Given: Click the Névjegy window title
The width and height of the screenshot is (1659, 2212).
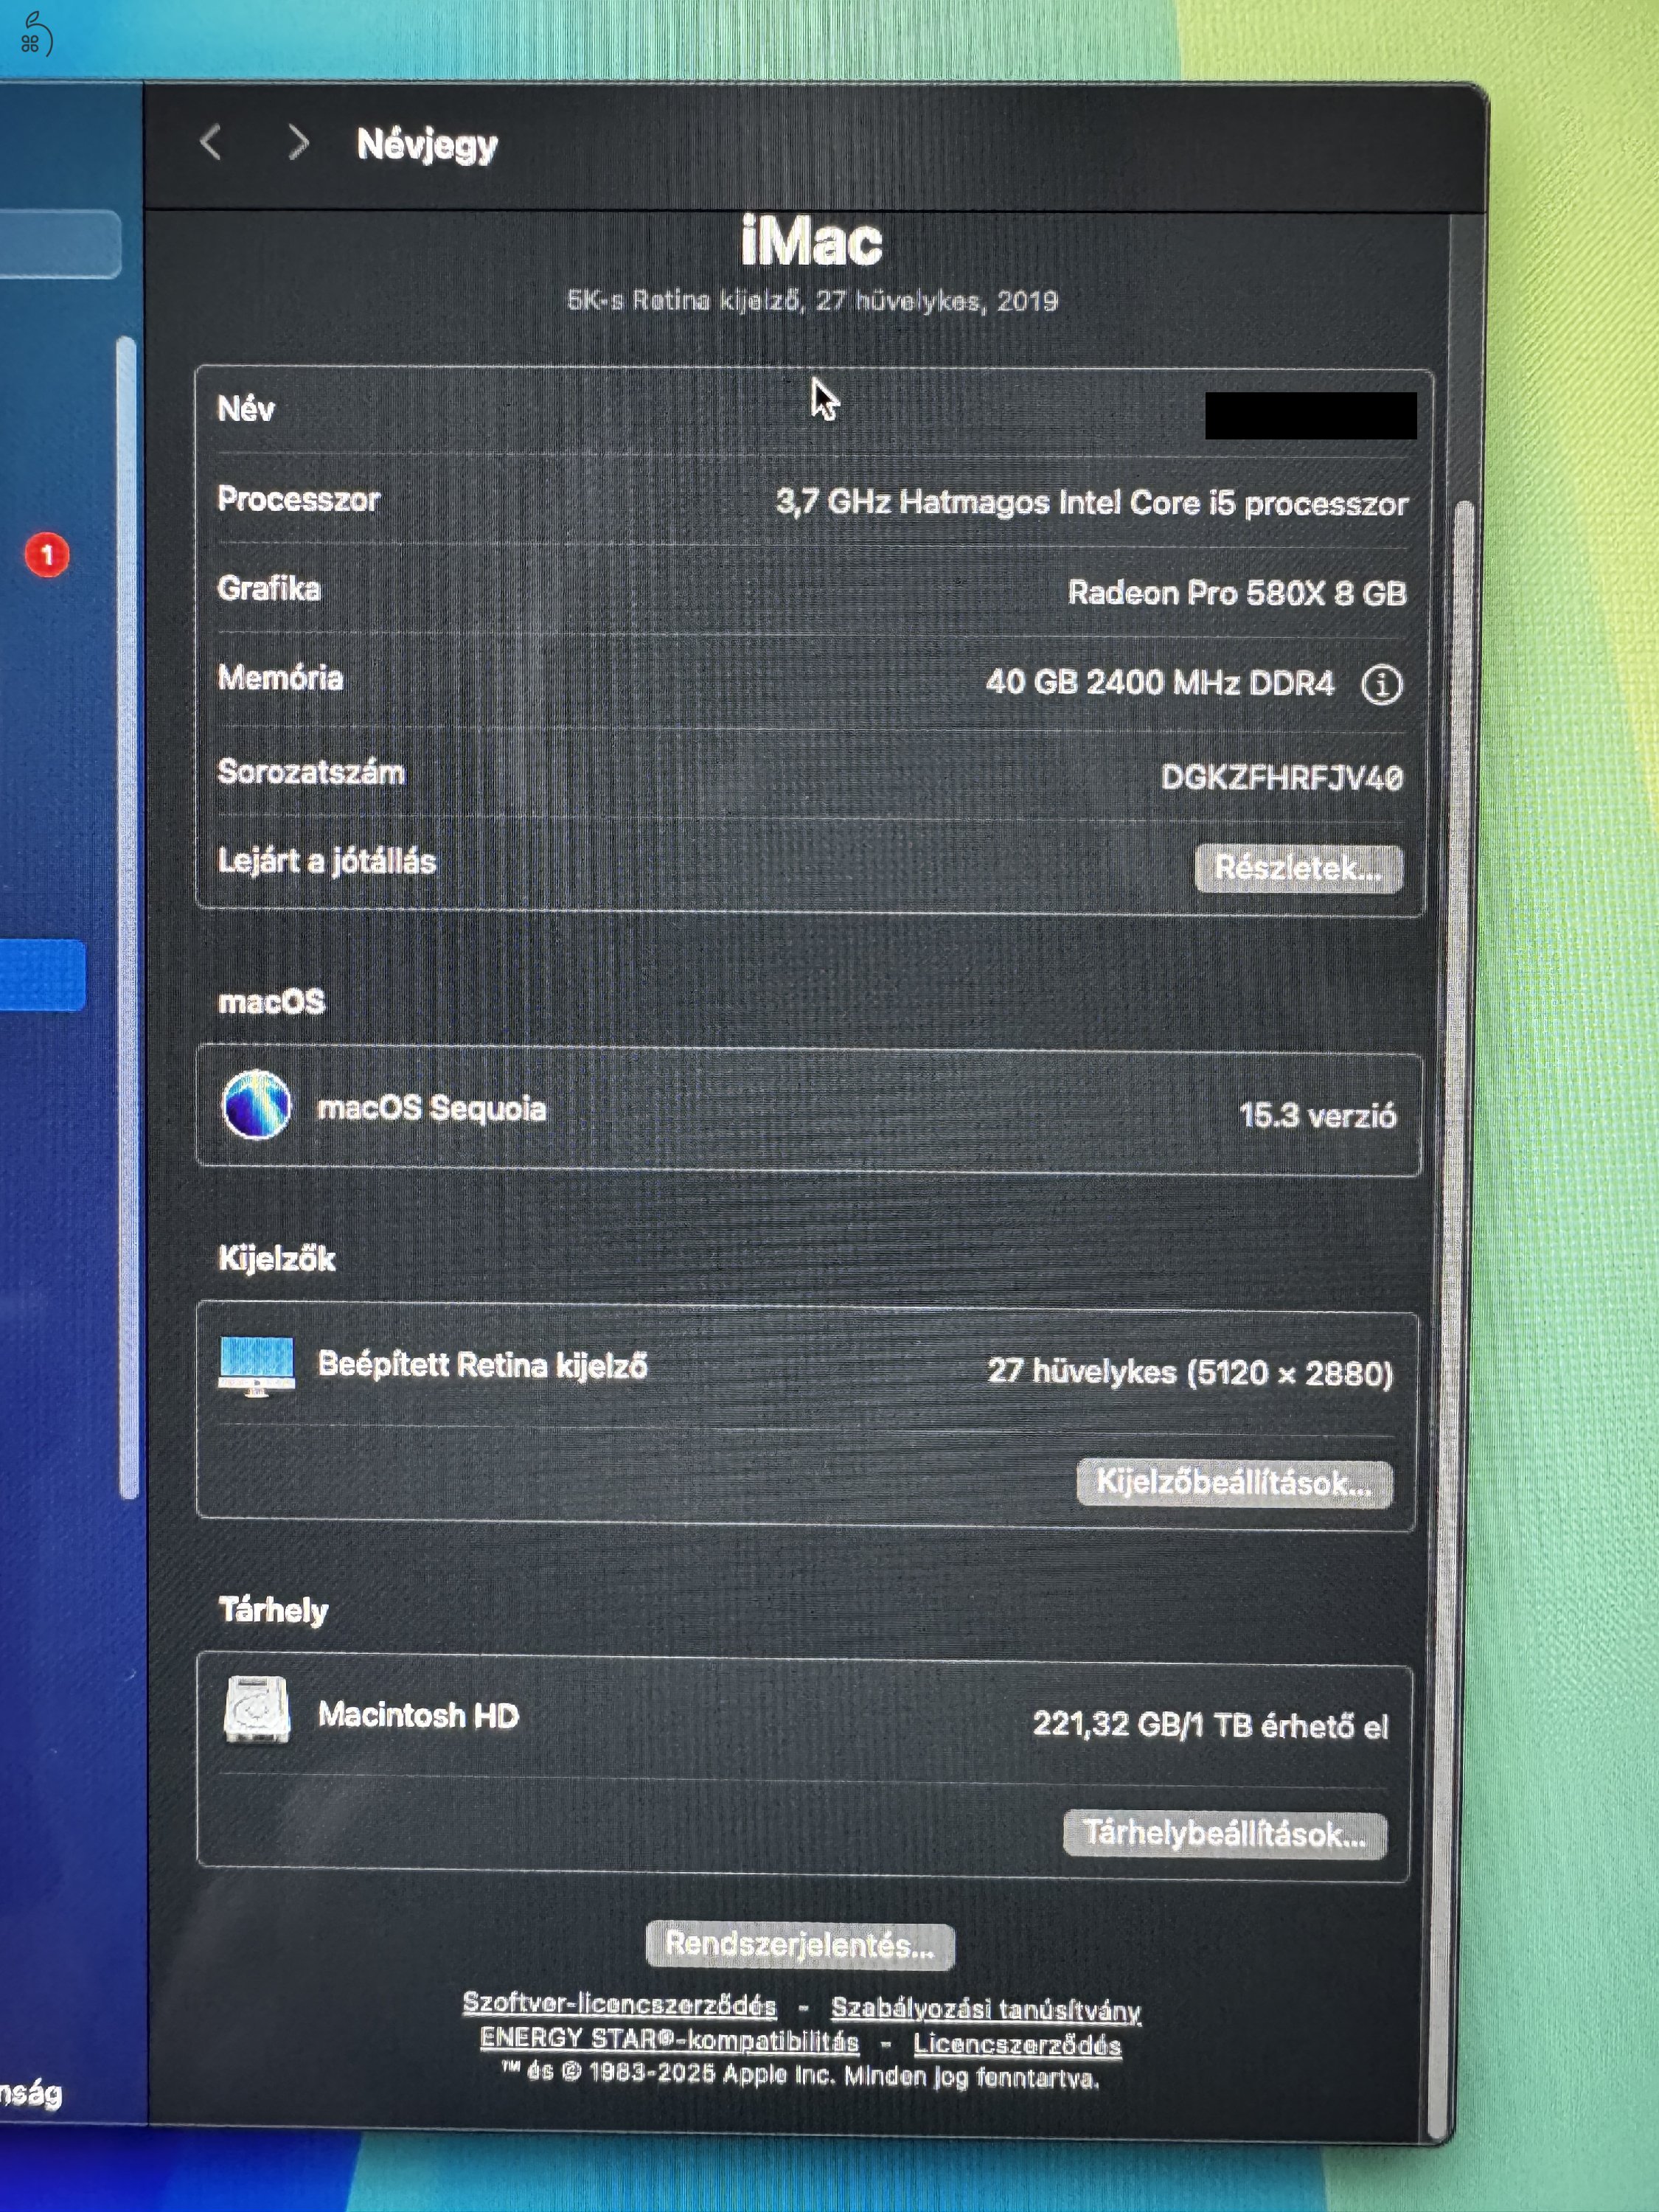Looking at the screenshot, I should point(427,146).
